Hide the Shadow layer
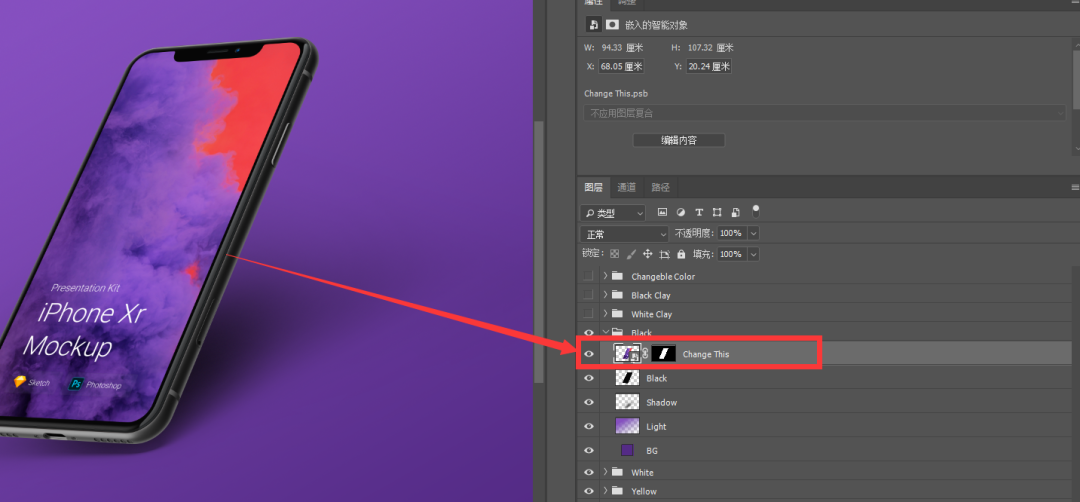 [588, 402]
